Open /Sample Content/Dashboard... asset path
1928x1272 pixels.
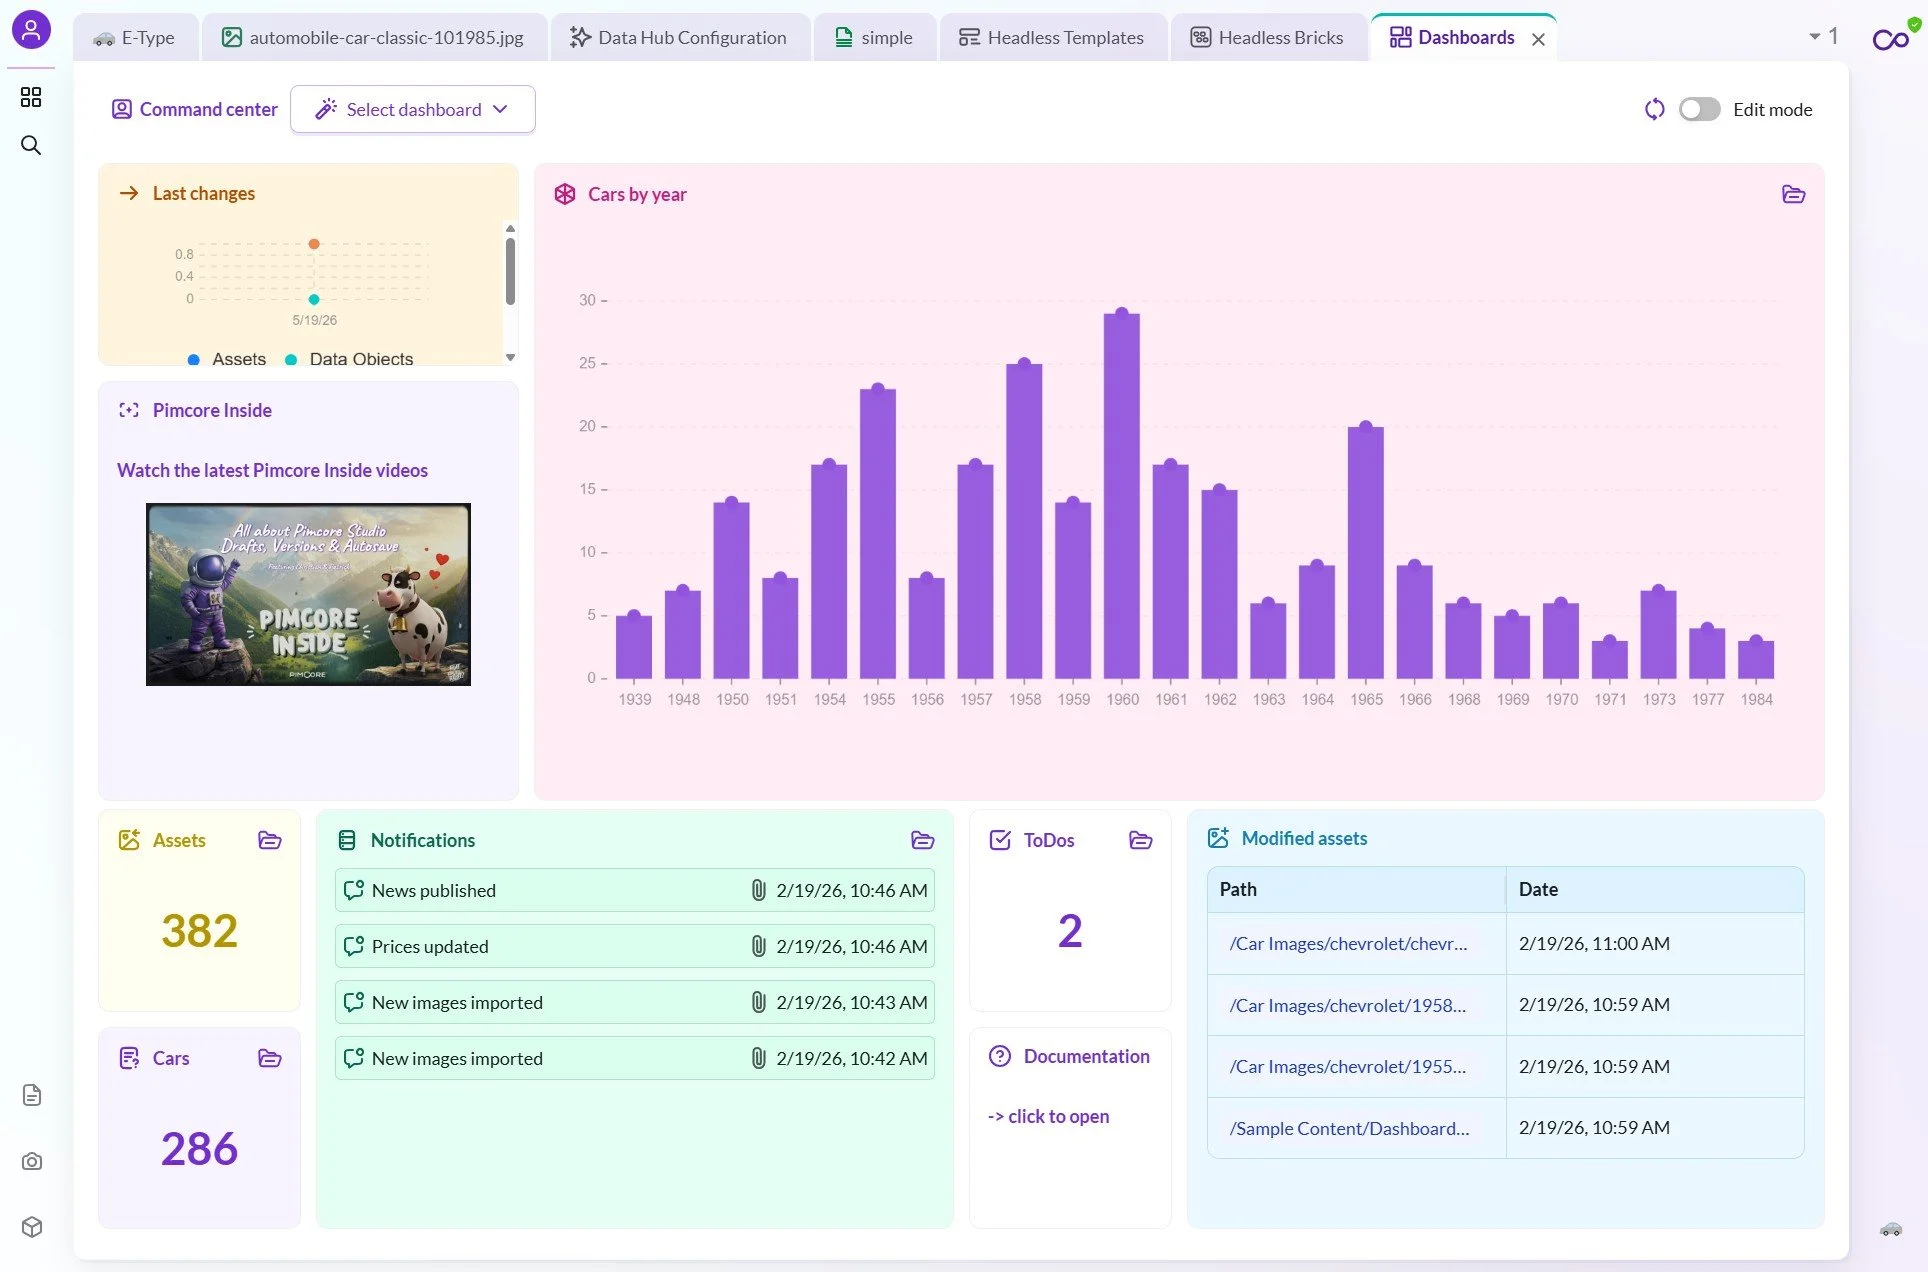(1349, 1128)
